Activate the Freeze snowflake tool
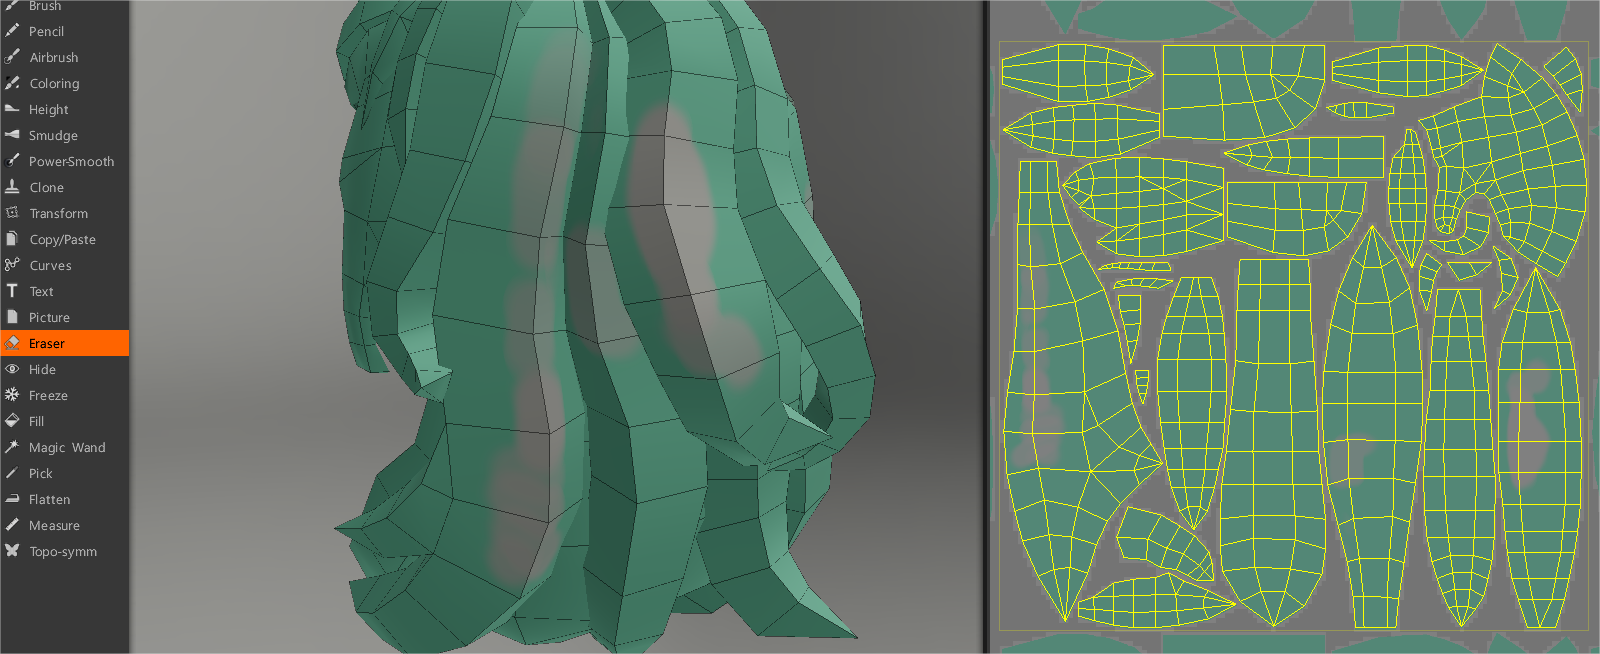Image resolution: width=1600 pixels, height=654 pixels. [x=48, y=396]
